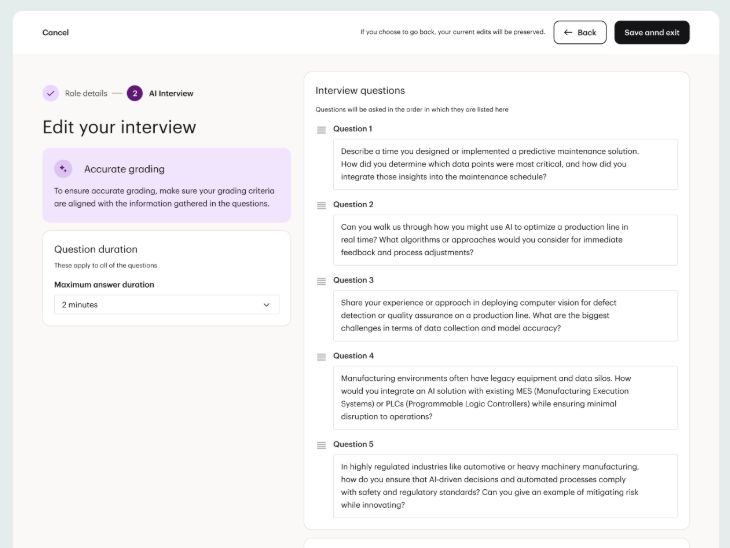
Task: Click the dropdown chevron next to 2 minutes
Action: (266, 304)
